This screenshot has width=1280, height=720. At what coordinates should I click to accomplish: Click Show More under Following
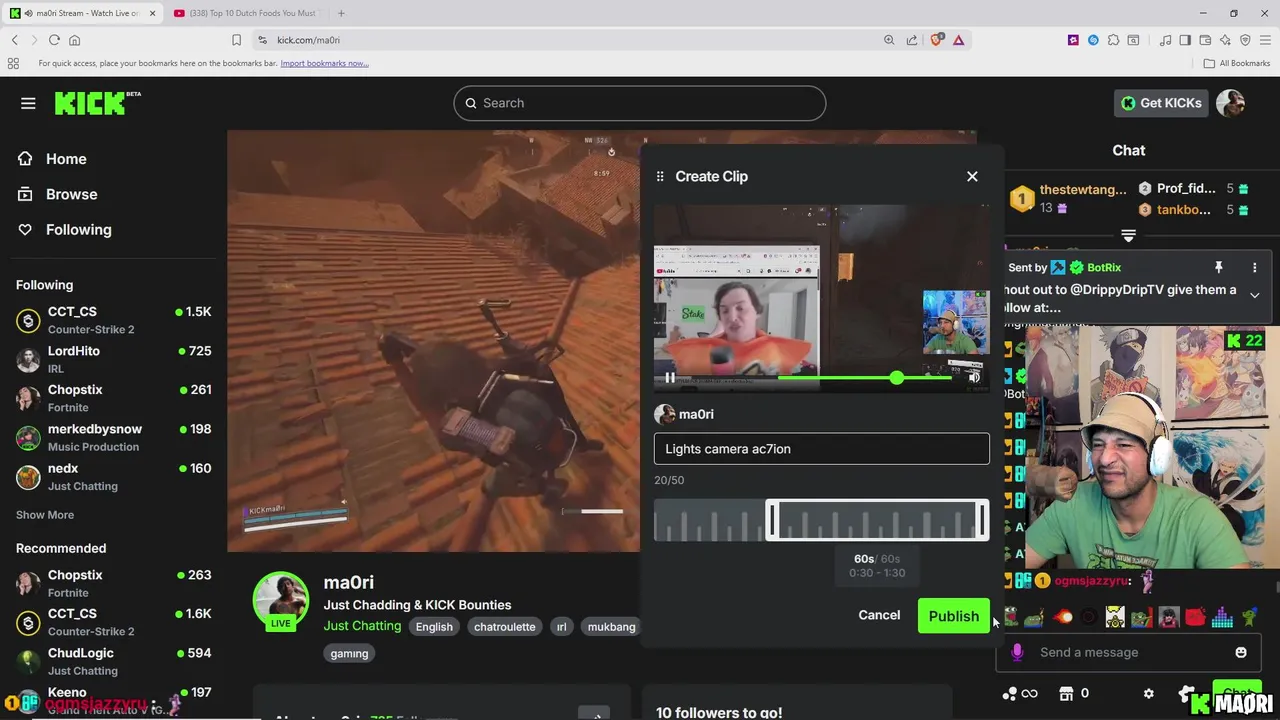45,515
